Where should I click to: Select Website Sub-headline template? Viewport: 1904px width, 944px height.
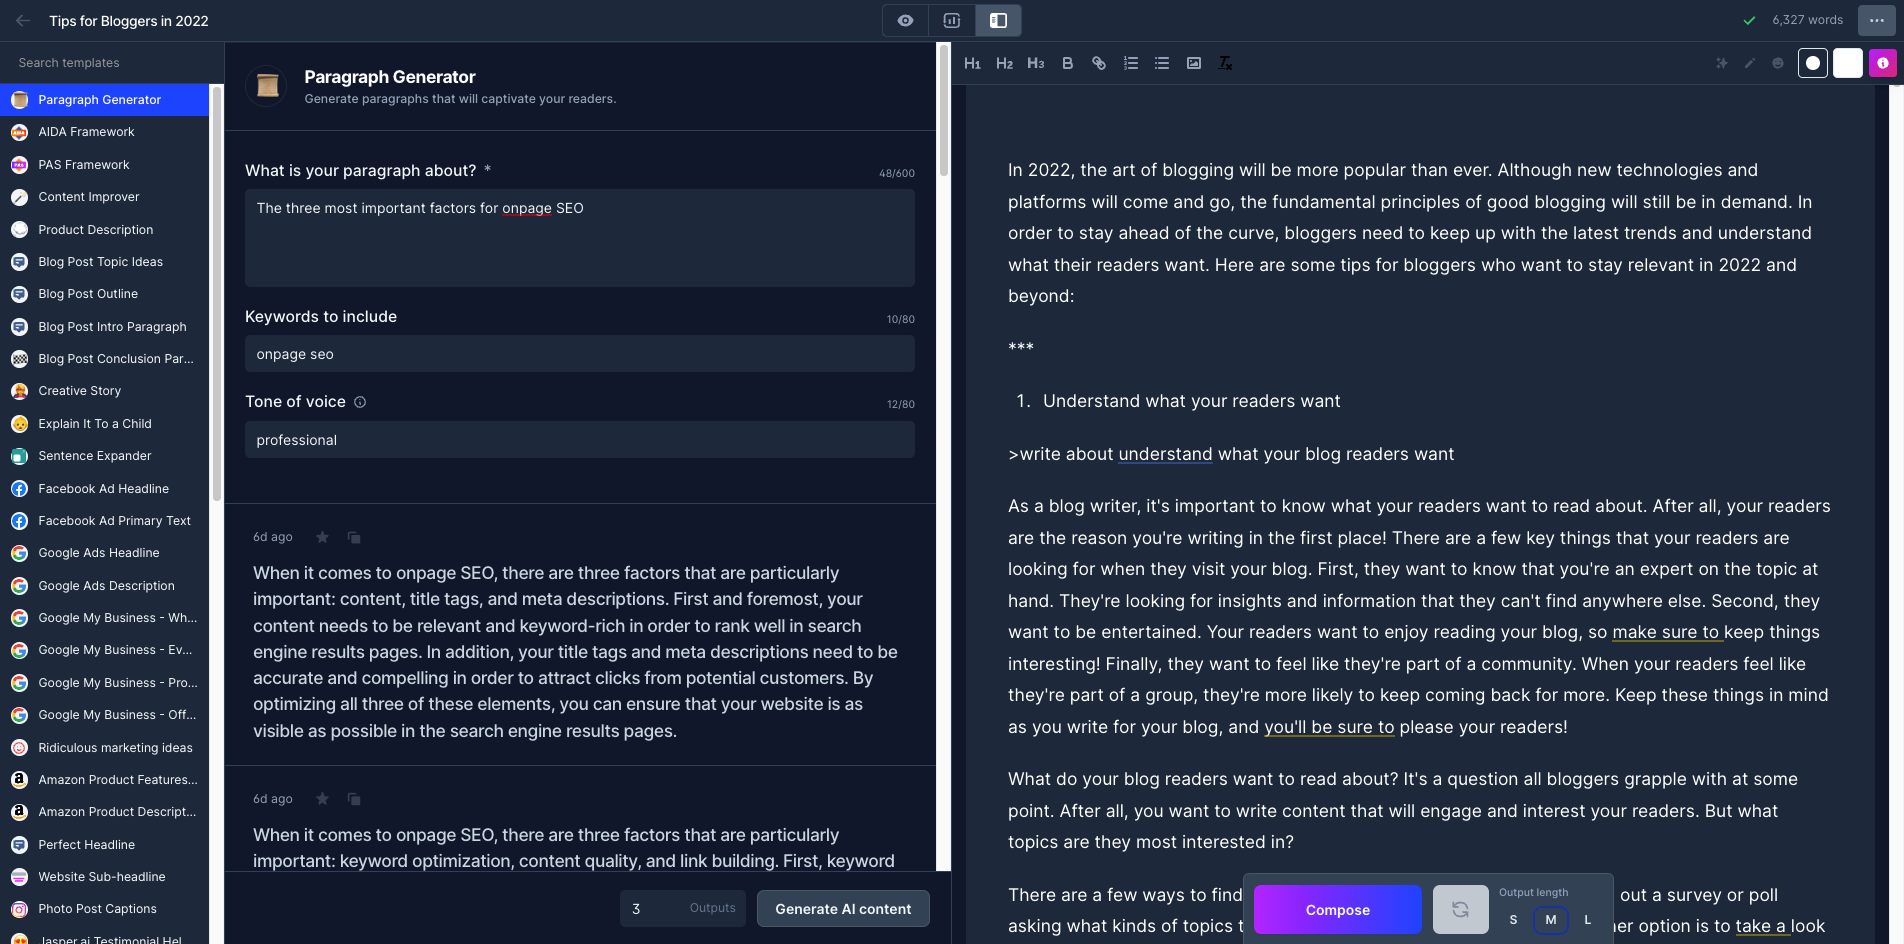(x=105, y=877)
